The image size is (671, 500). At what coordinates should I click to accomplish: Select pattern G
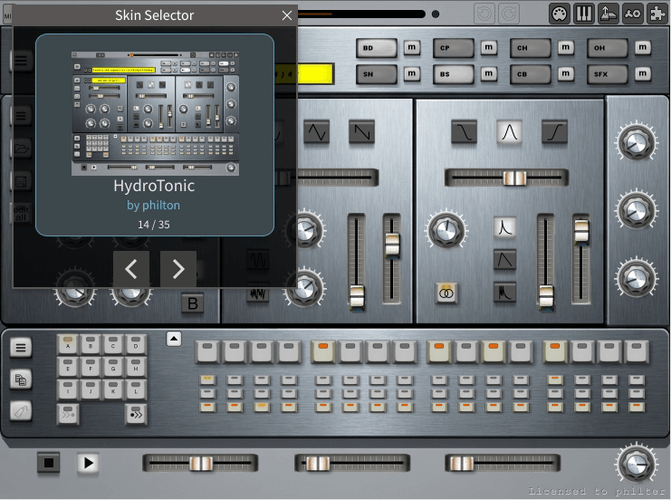tap(113, 367)
